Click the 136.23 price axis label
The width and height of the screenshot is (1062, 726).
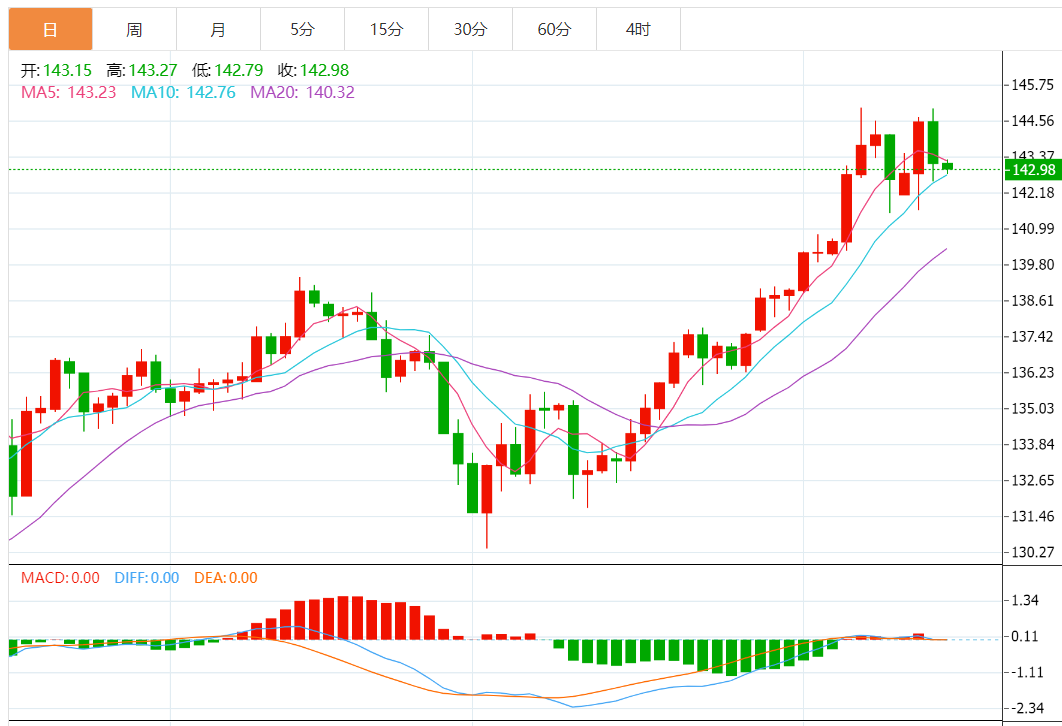pyautogui.click(x=1033, y=372)
